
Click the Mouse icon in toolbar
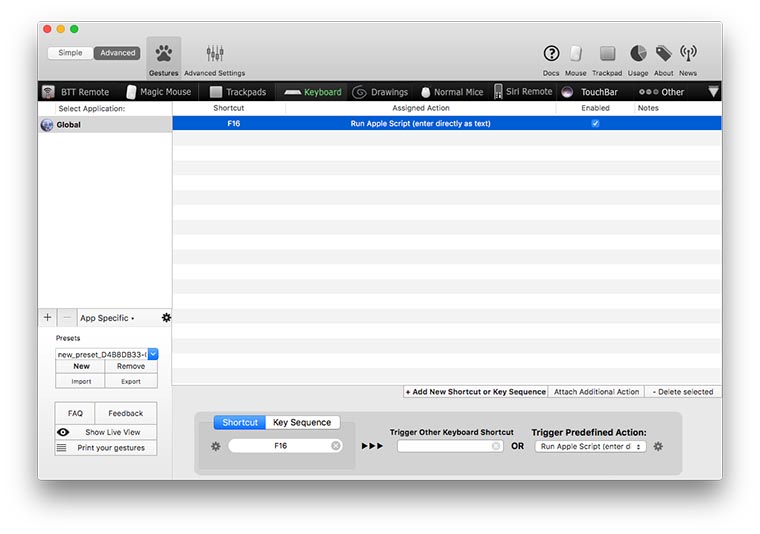576,54
